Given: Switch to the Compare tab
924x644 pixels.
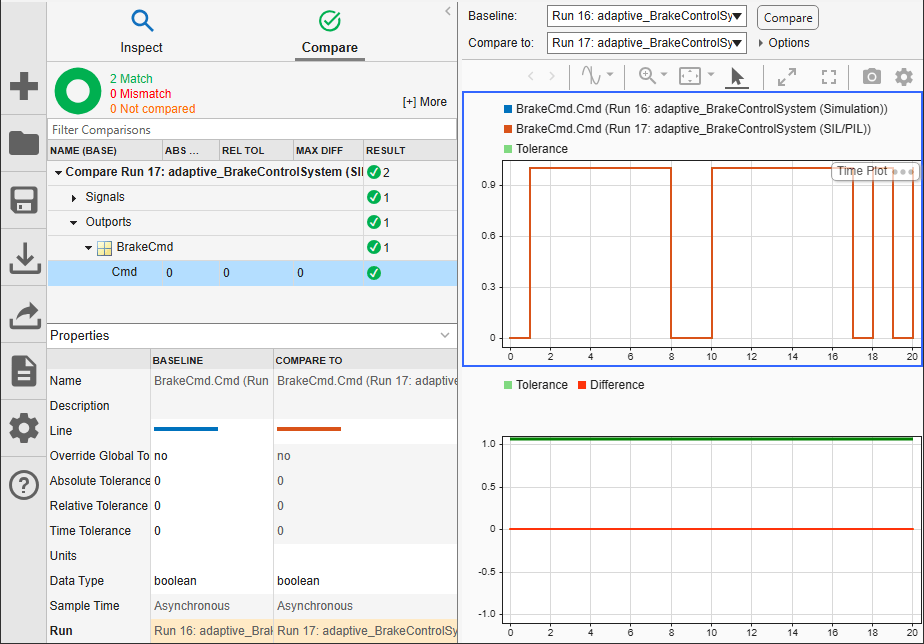Looking at the screenshot, I should [x=329, y=32].
